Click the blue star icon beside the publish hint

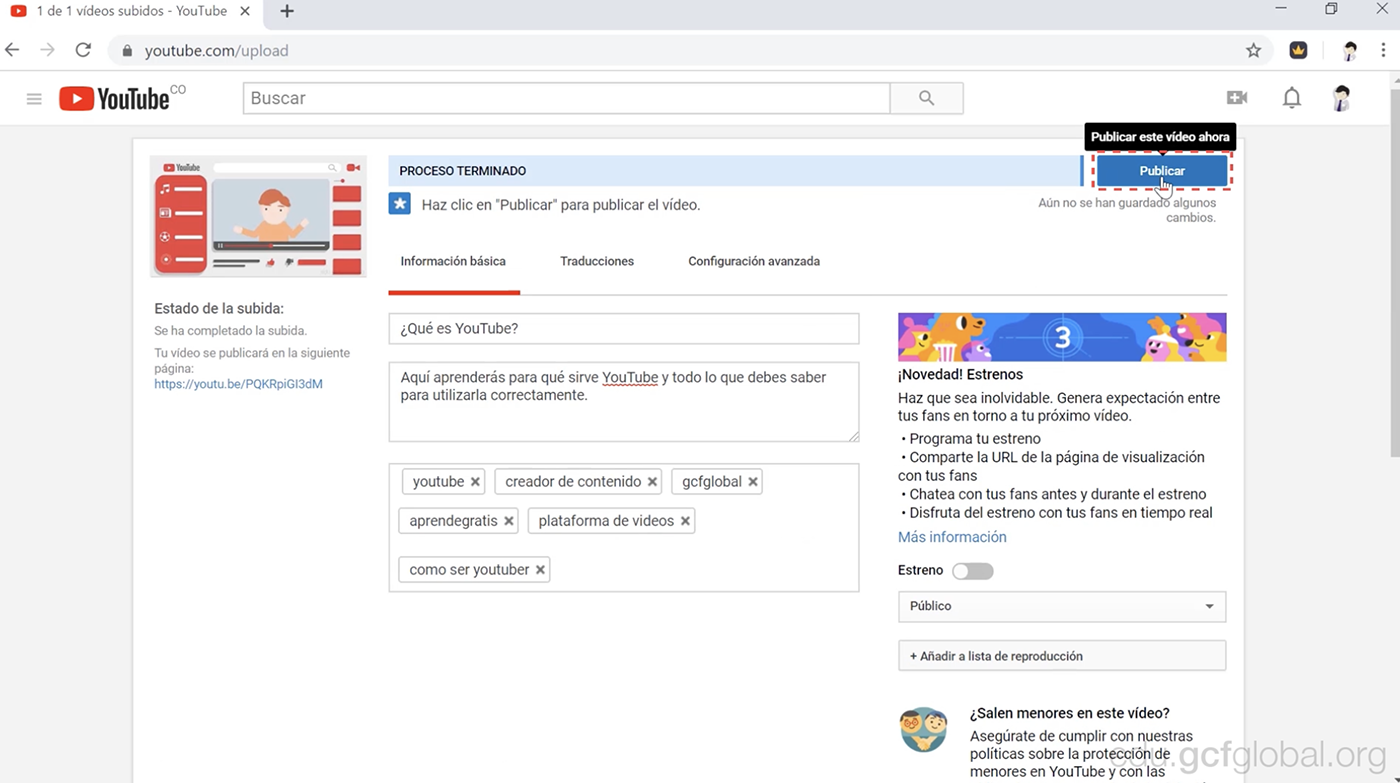coord(399,204)
